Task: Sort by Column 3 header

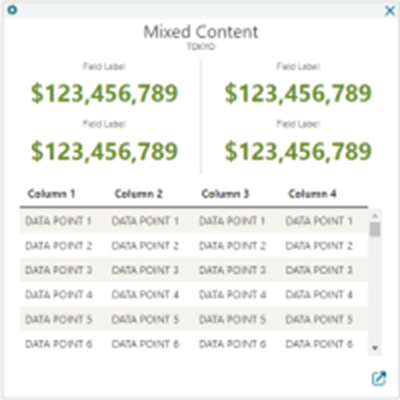Action: tap(225, 194)
